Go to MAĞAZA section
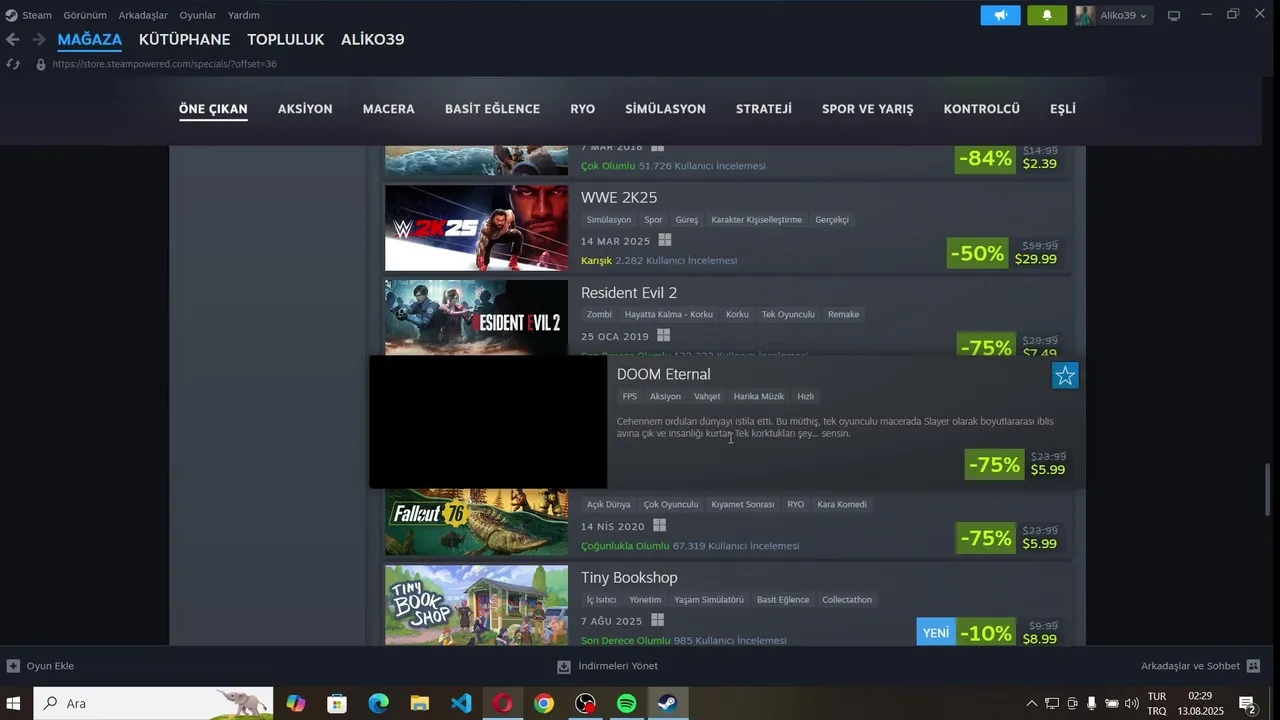Image resolution: width=1280 pixels, height=720 pixels. 90,39
